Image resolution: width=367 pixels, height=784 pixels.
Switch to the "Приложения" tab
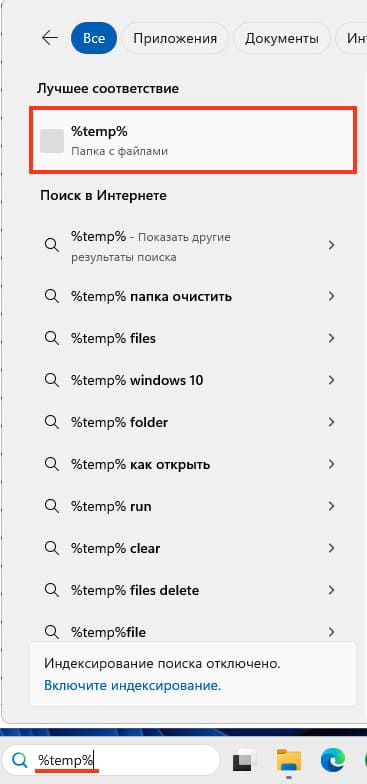pyautogui.click(x=175, y=38)
